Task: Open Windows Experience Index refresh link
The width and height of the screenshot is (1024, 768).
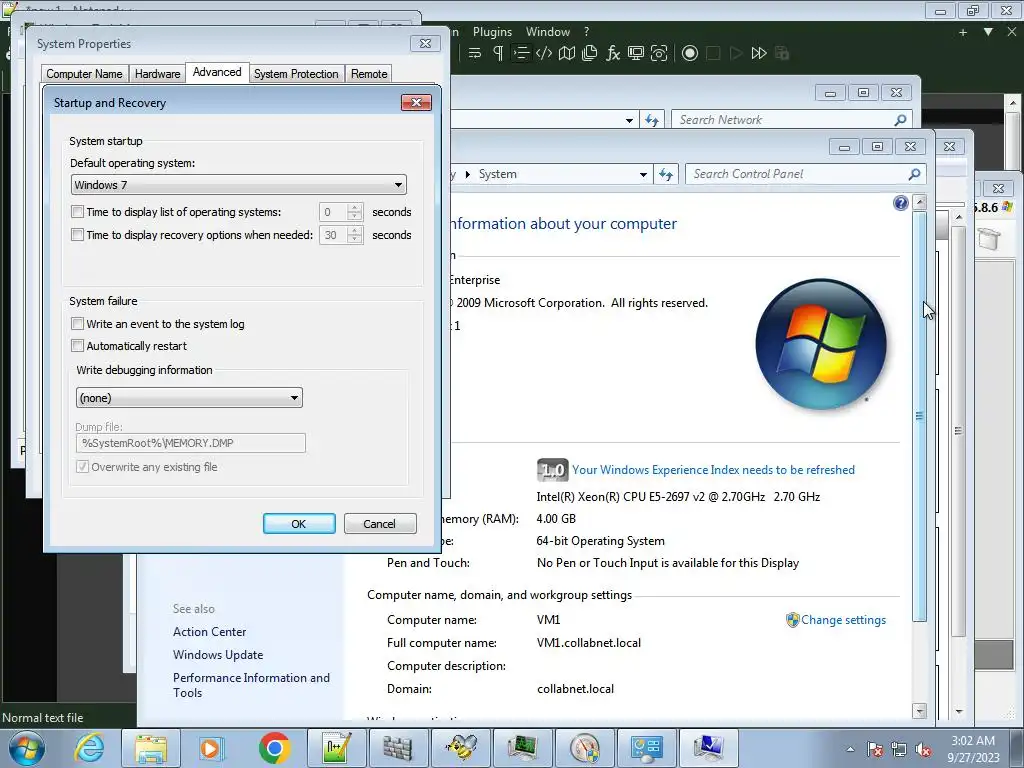Action: [x=713, y=470]
